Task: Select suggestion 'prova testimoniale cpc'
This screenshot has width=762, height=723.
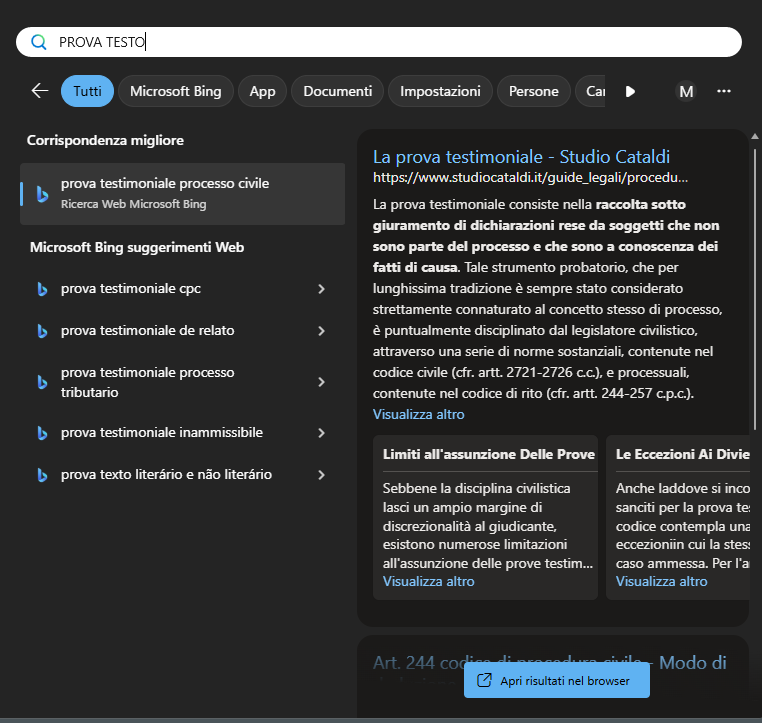Action: pos(182,289)
